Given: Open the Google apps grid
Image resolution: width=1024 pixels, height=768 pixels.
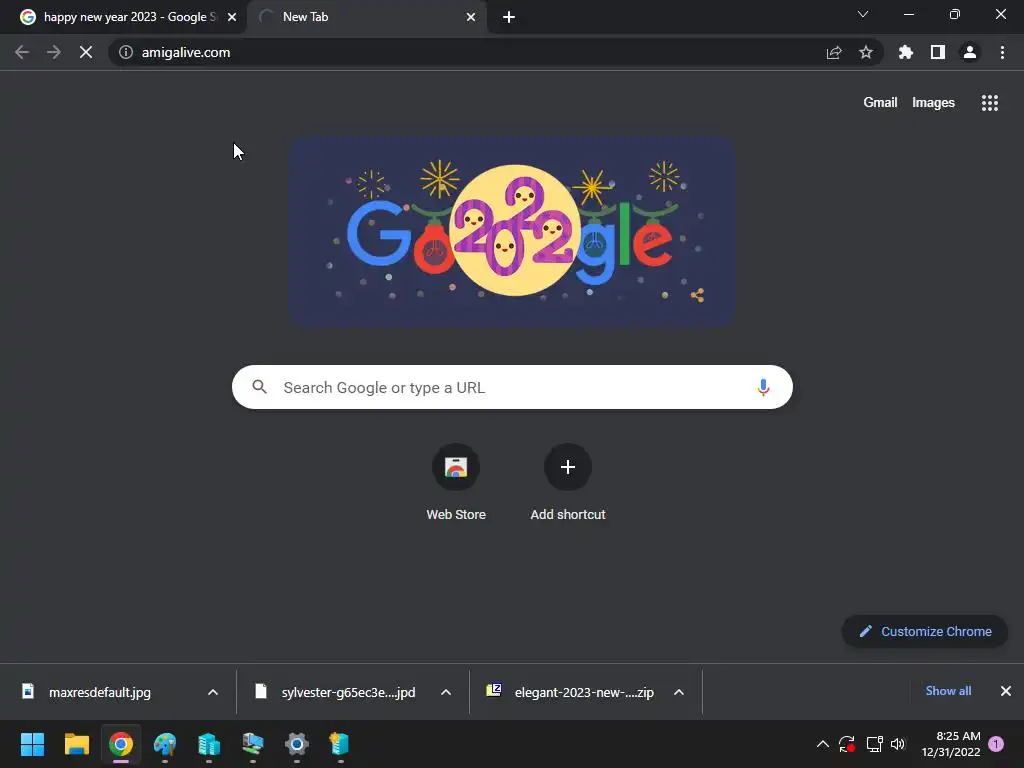Looking at the screenshot, I should point(990,103).
